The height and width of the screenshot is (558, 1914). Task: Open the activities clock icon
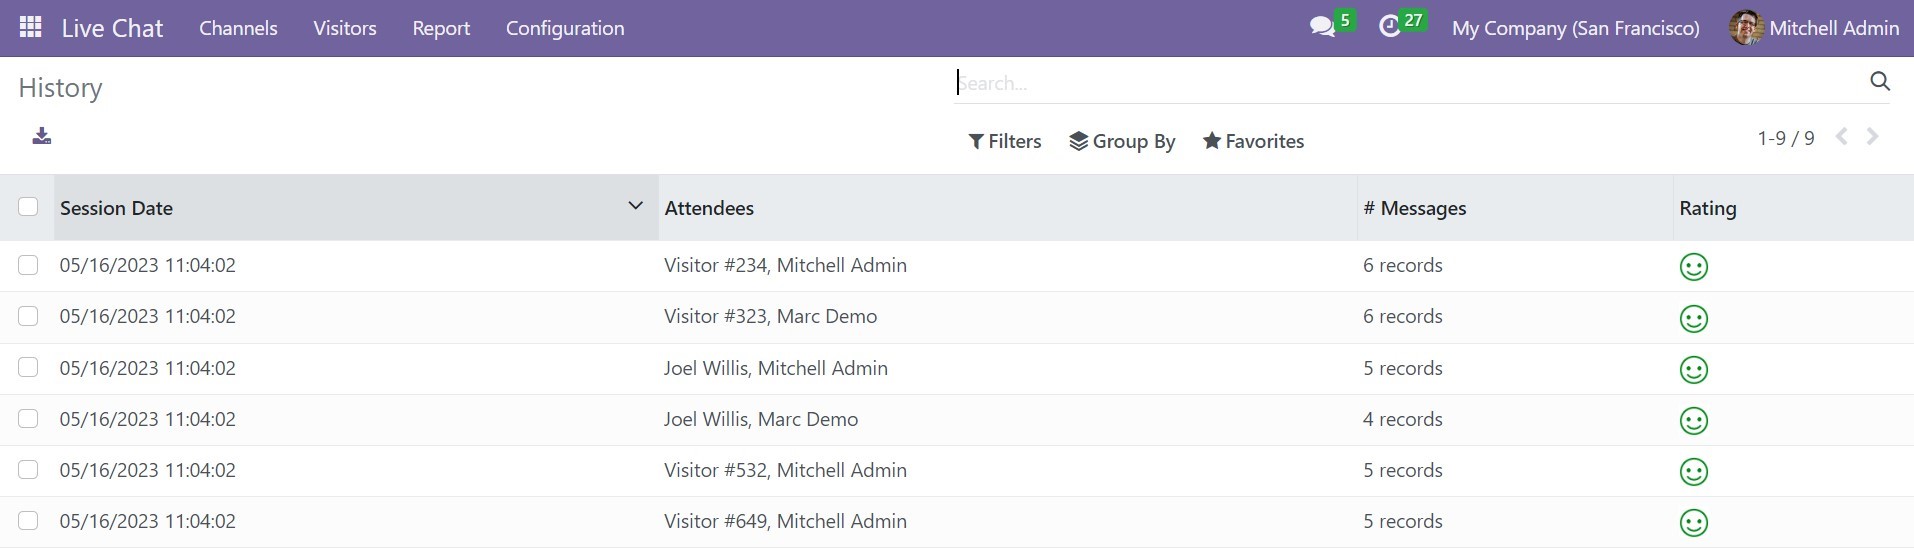1389,27
